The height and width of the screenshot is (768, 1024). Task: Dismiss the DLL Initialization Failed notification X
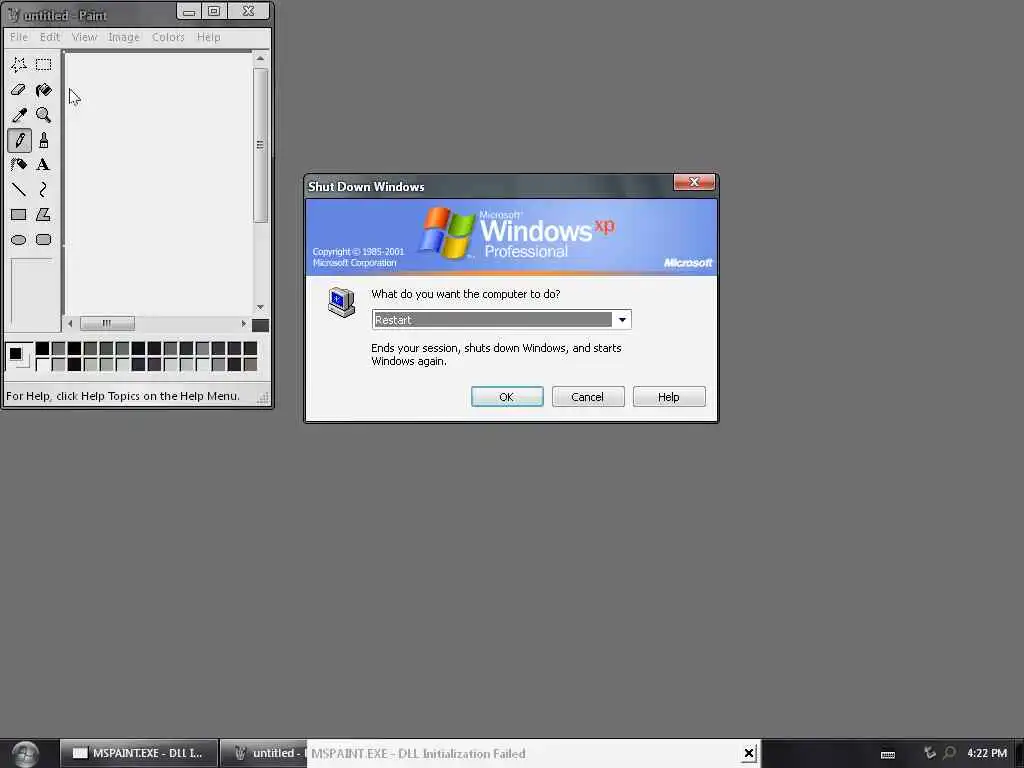click(748, 754)
